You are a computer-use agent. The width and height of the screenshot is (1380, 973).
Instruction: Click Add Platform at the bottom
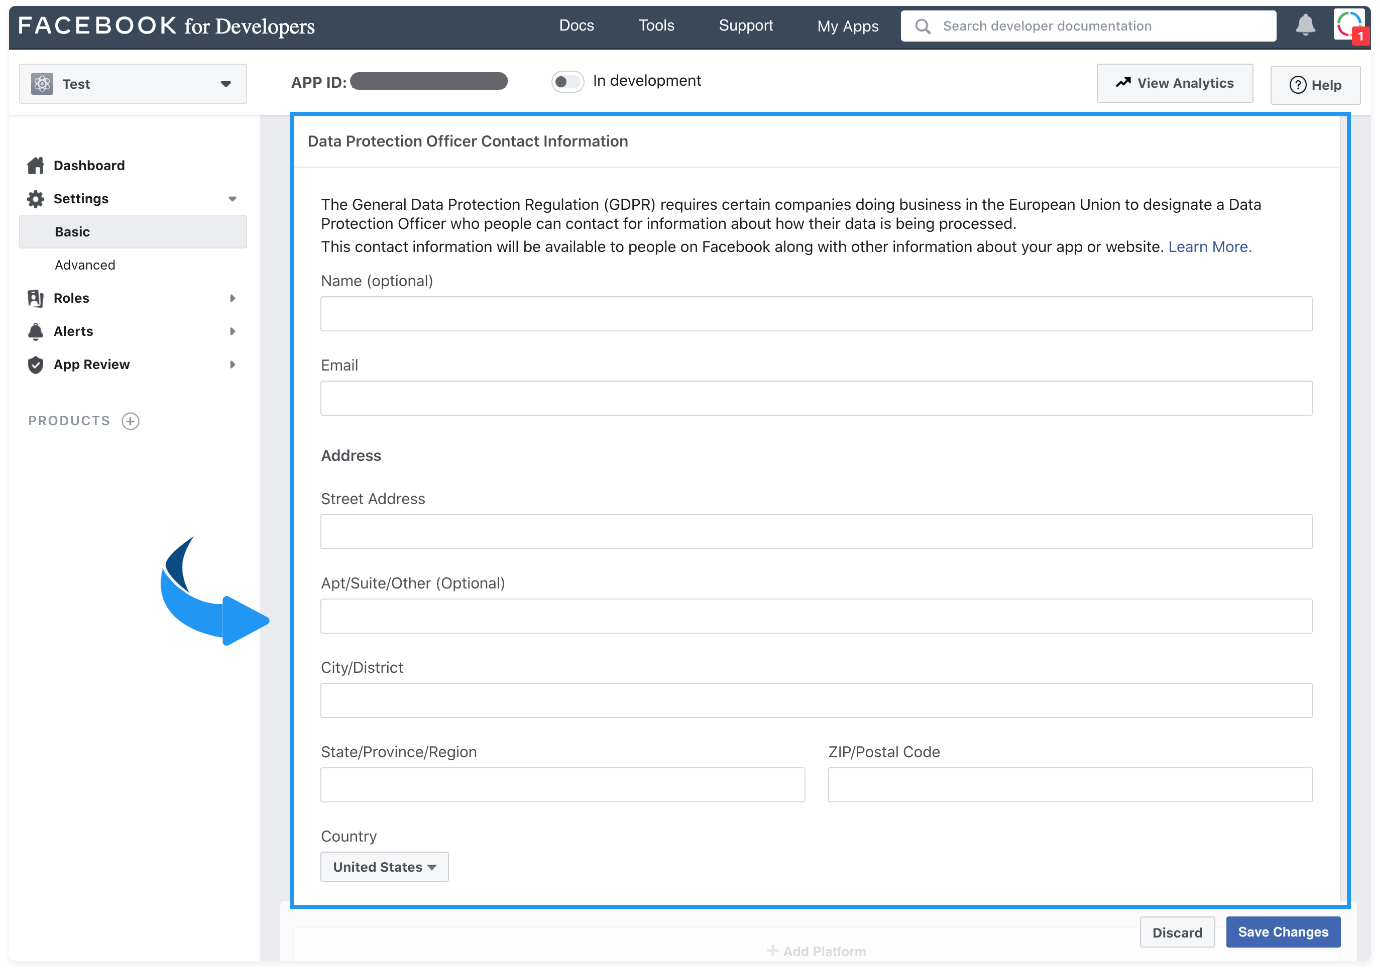click(816, 952)
